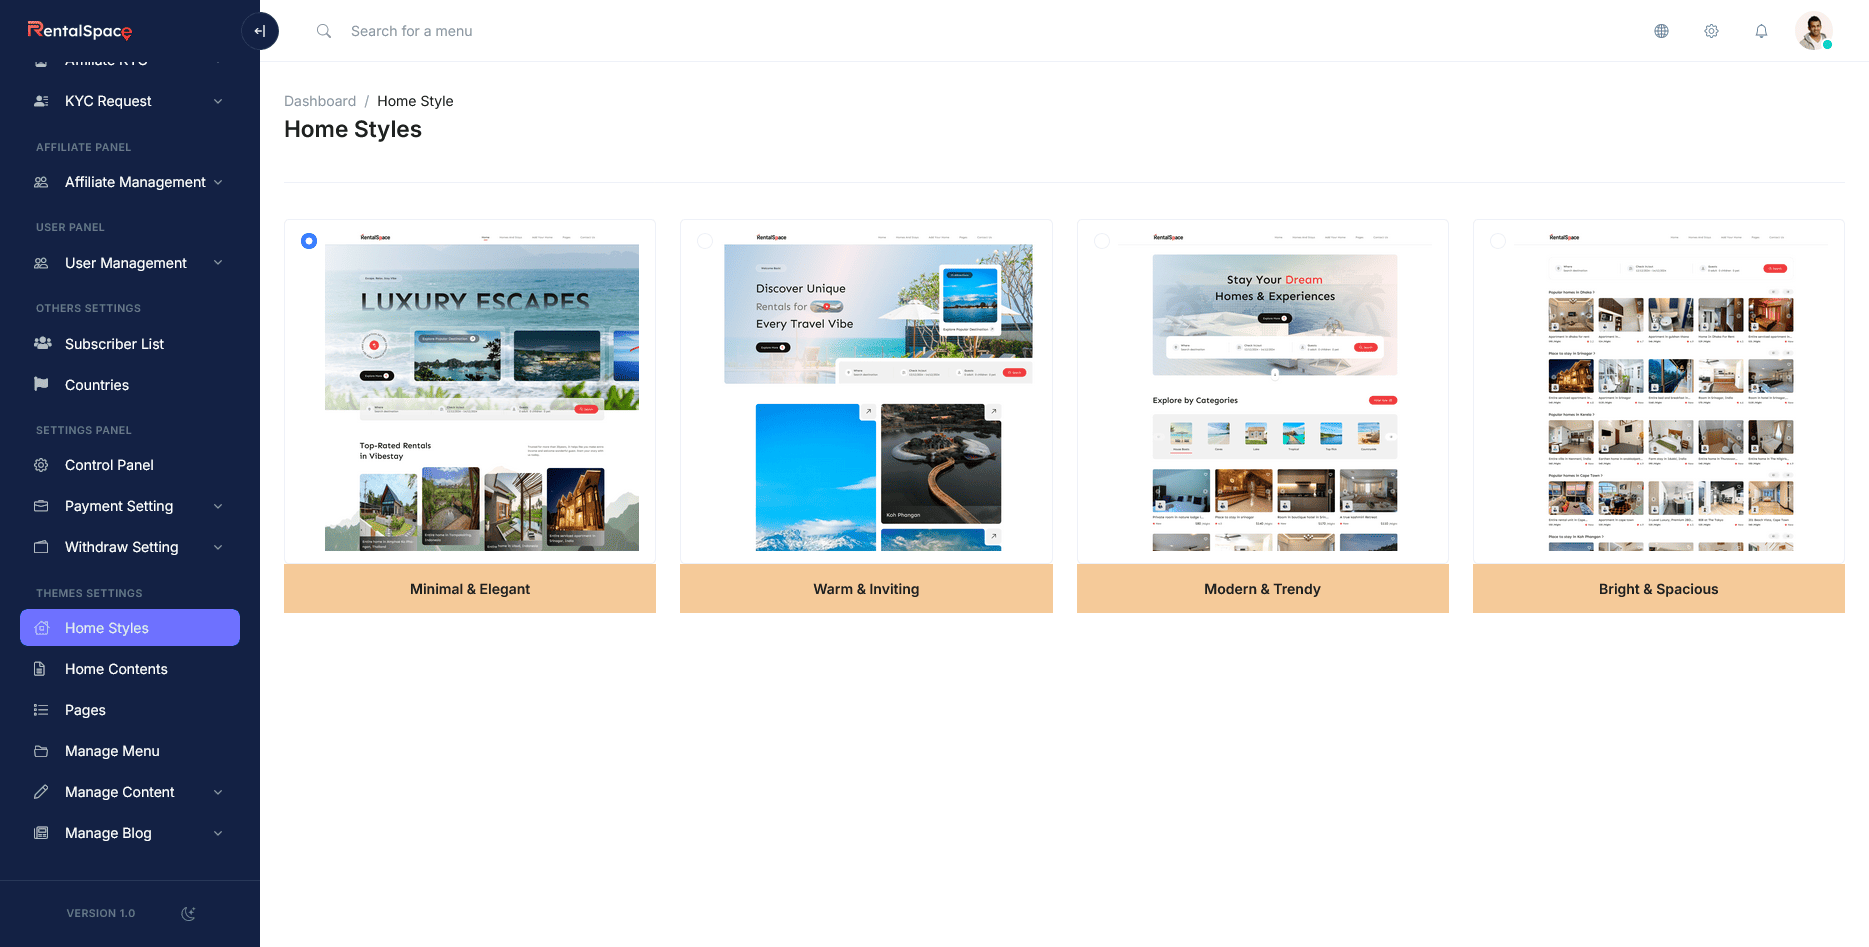Select the Minimal & Elegant radio button
Image resolution: width=1869 pixels, height=947 pixels.
tap(309, 241)
